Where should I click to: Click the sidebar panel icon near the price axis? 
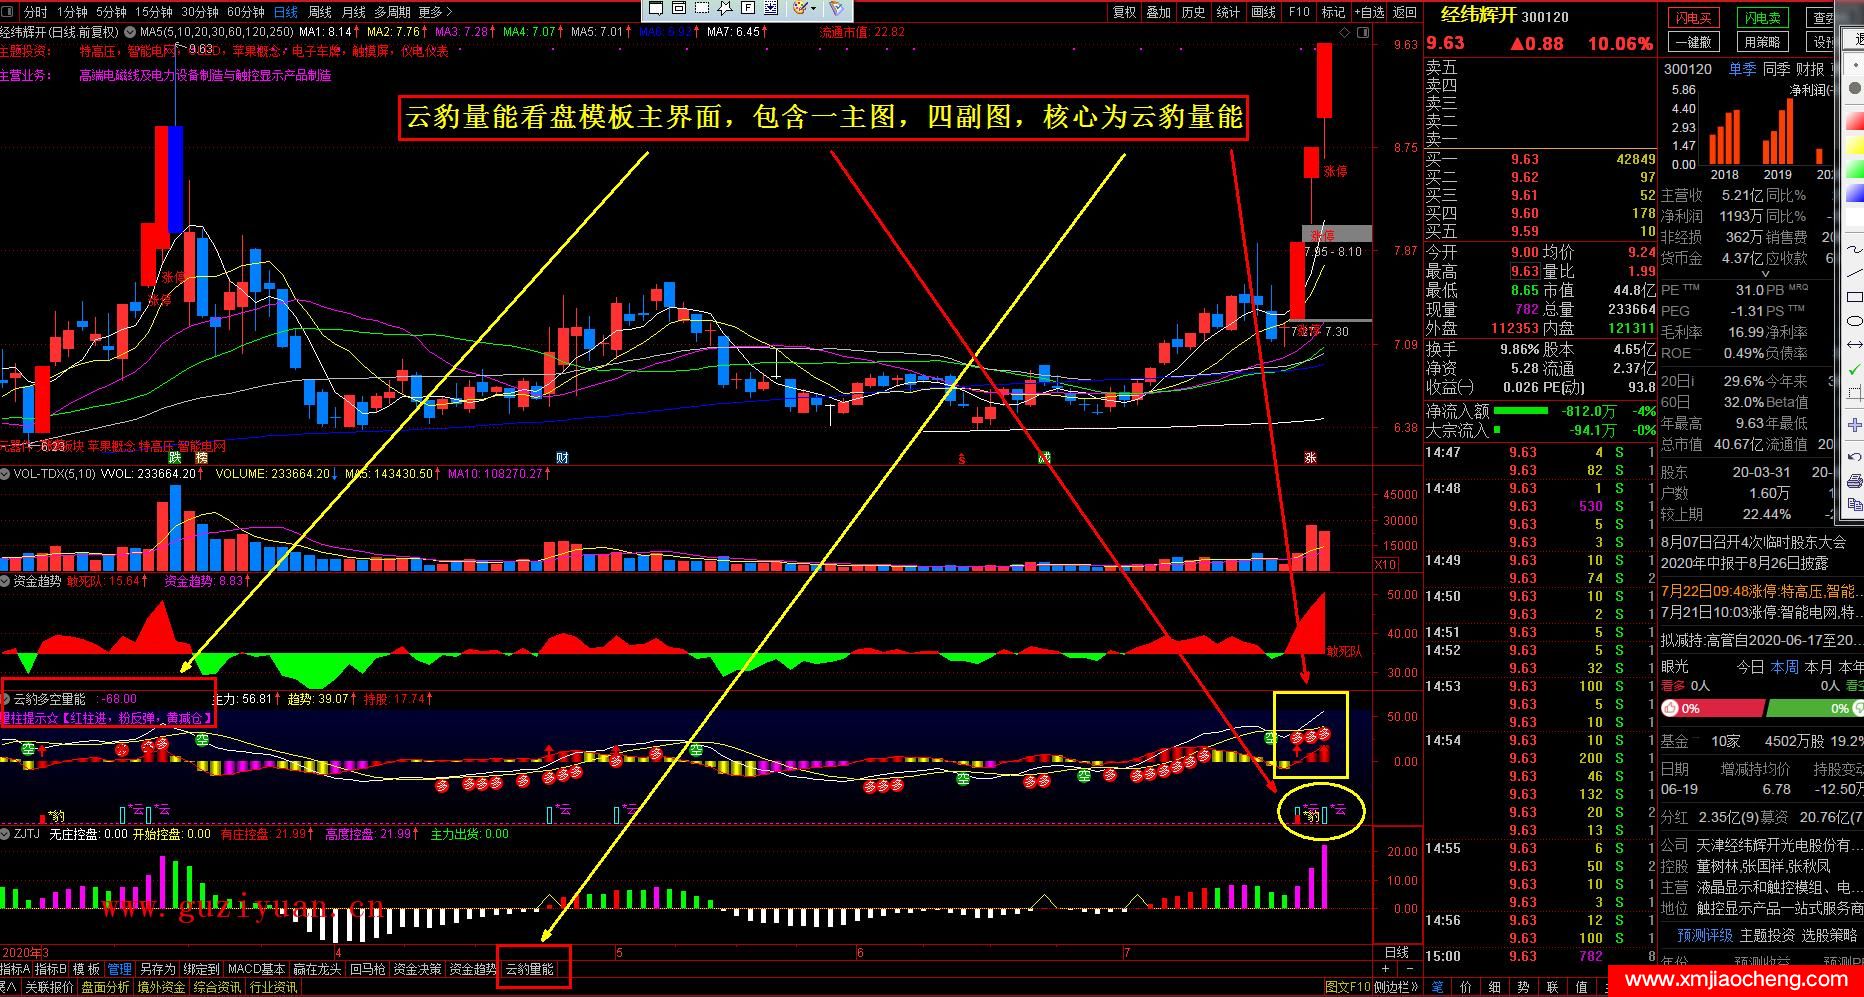coord(1363,32)
